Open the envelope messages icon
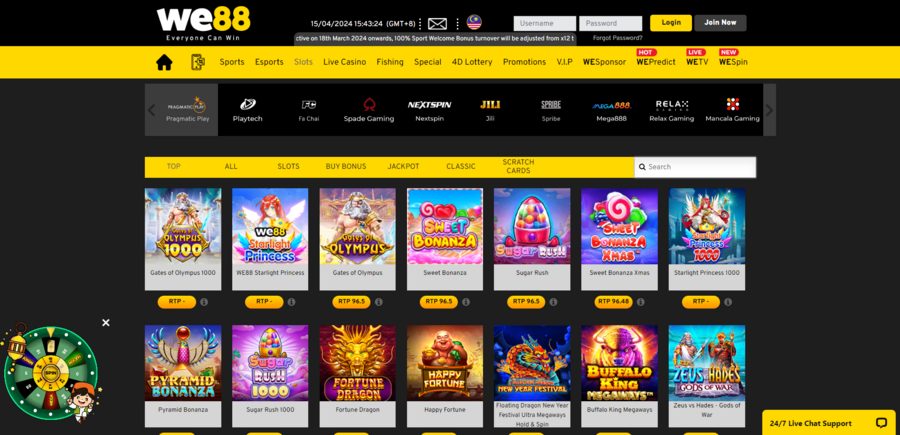 coord(437,24)
